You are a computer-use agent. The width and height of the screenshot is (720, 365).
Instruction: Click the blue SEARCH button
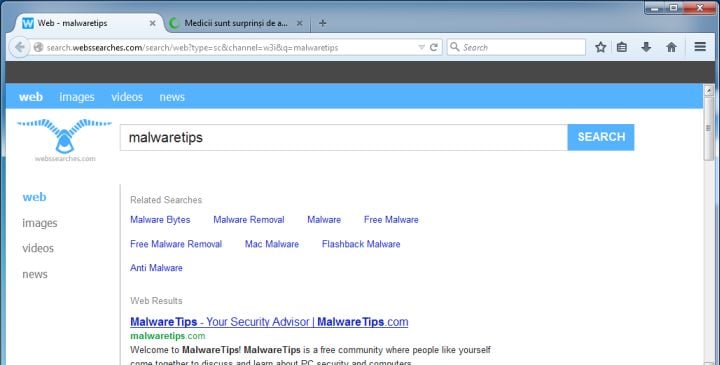point(601,137)
